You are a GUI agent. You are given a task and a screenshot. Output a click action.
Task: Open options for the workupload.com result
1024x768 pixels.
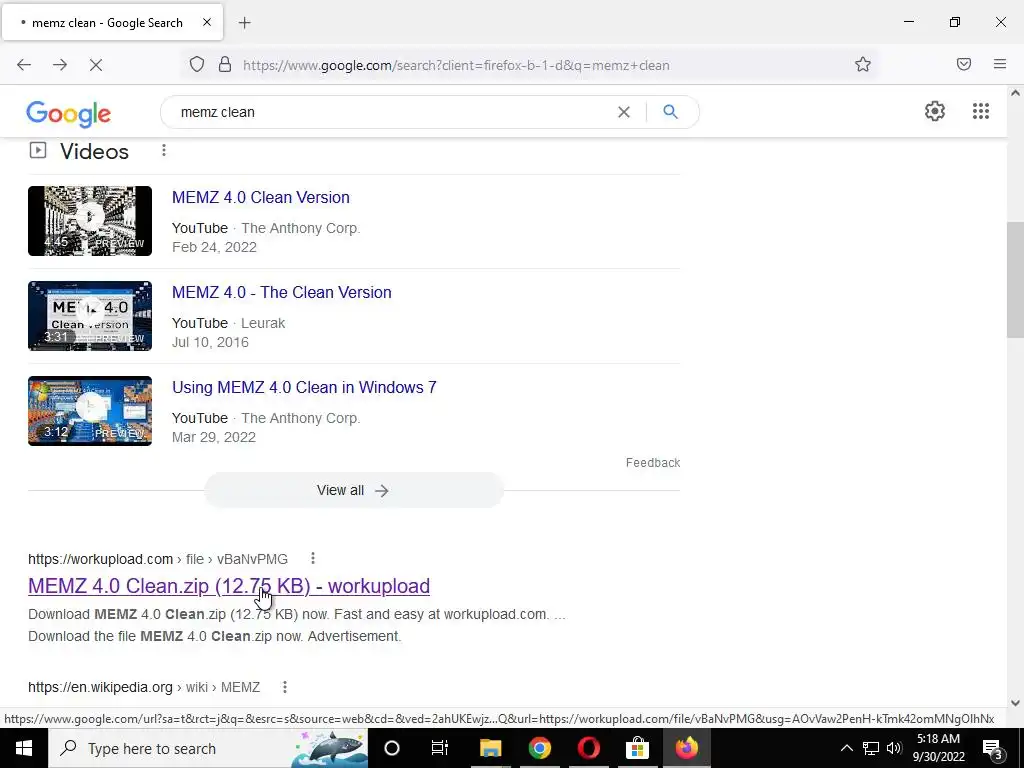[313, 558]
